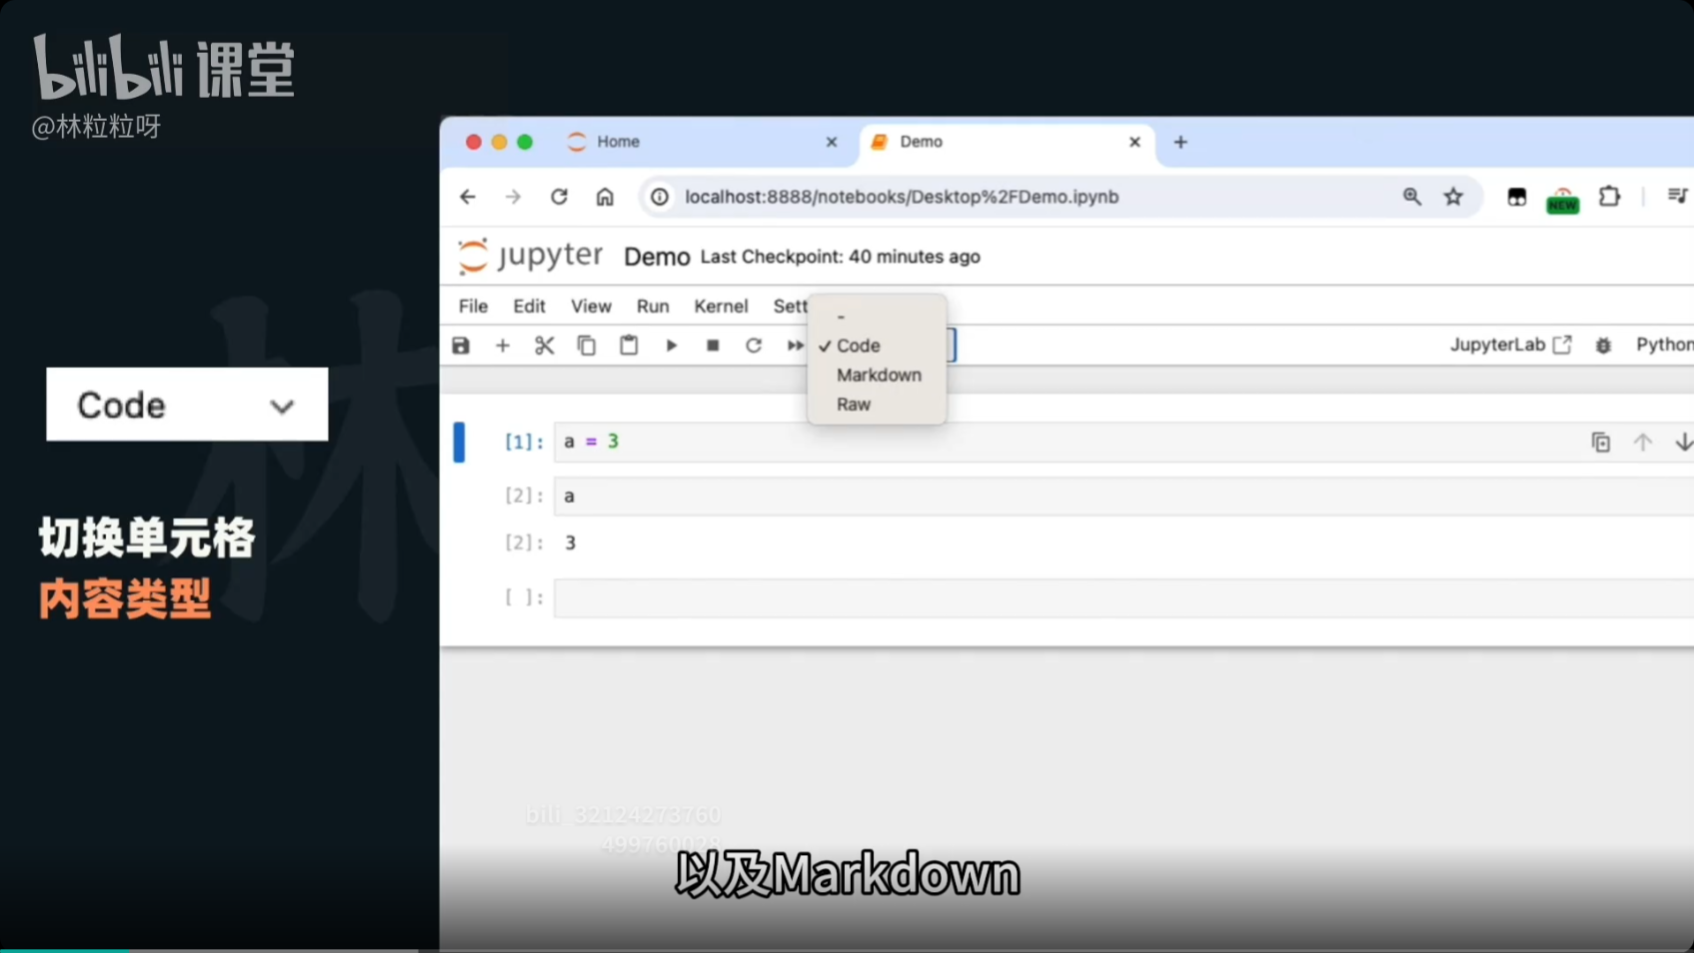Choose Raw from the cell type list
This screenshot has width=1694, height=953.
point(853,404)
